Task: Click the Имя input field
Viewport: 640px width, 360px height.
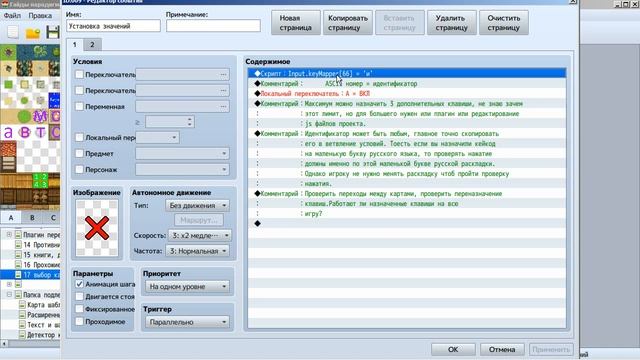Action: click(113, 26)
